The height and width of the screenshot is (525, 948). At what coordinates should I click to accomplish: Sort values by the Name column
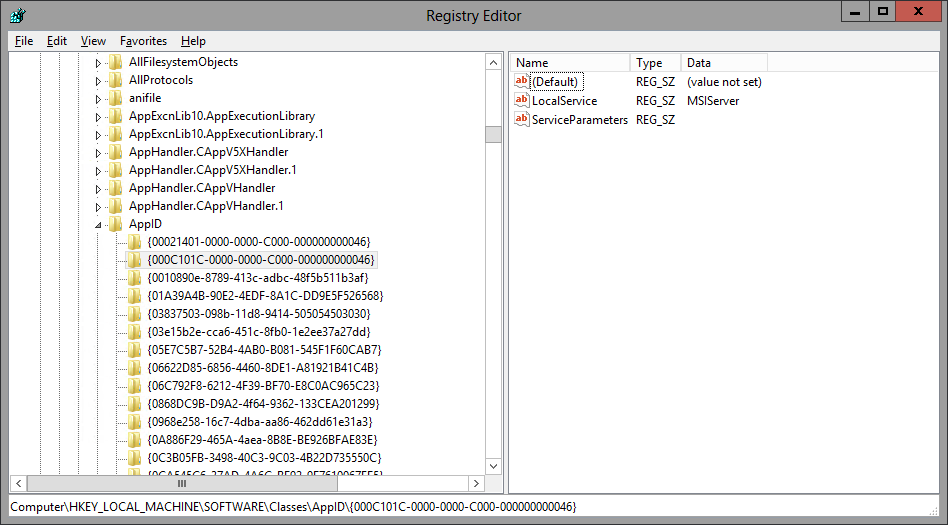coord(571,63)
